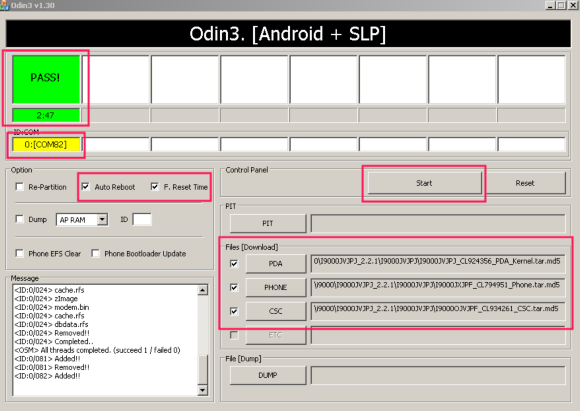Screen dimensions: 580x411
Task: Uncheck the CSC file checkbox
Action: click(x=234, y=311)
